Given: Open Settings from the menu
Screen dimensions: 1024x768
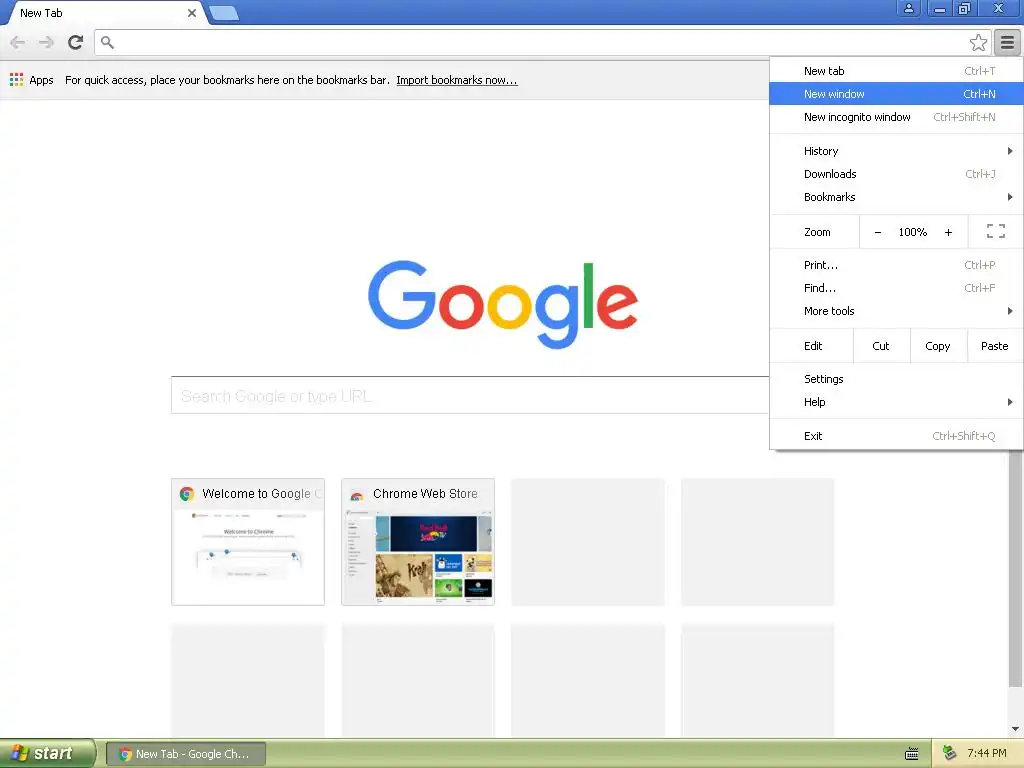Looking at the screenshot, I should [896, 379].
